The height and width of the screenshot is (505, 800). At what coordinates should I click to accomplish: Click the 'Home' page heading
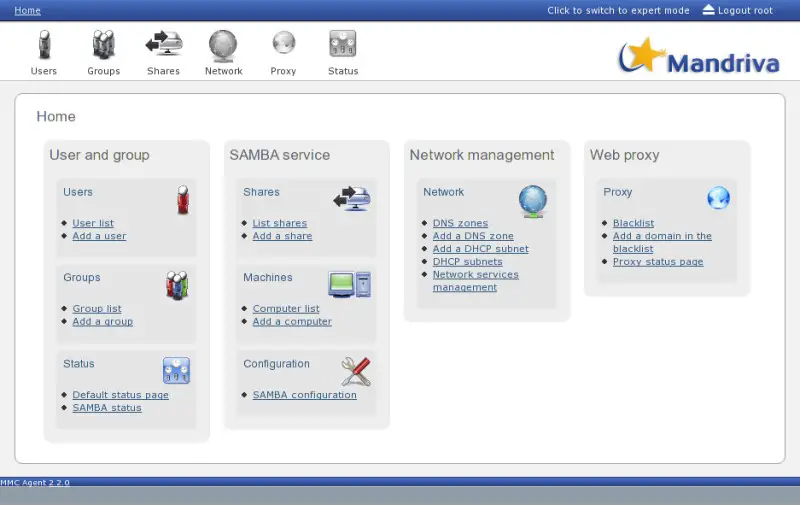click(x=56, y=116)
